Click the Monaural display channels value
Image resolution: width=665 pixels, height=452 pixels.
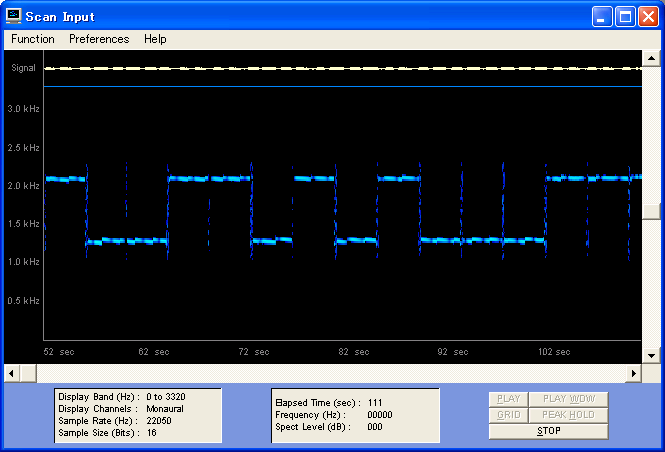[165, 409]
